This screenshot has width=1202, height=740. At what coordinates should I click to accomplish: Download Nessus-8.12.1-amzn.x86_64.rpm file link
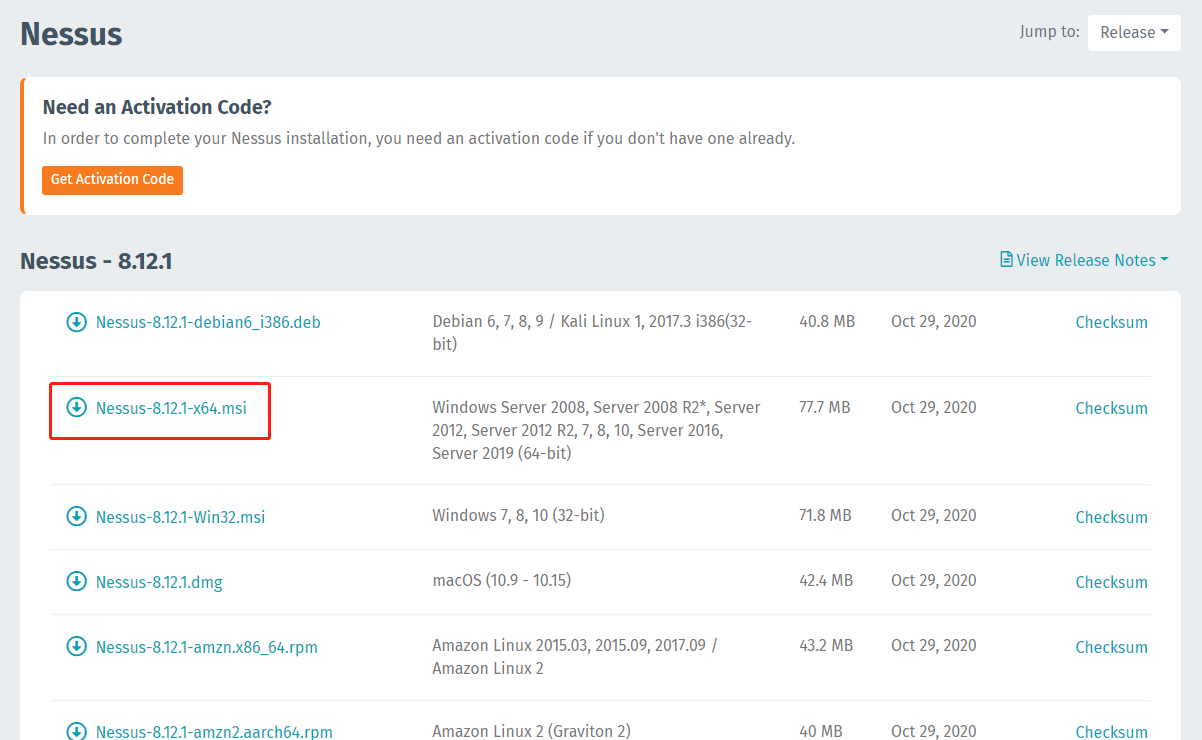coord(207,647)
